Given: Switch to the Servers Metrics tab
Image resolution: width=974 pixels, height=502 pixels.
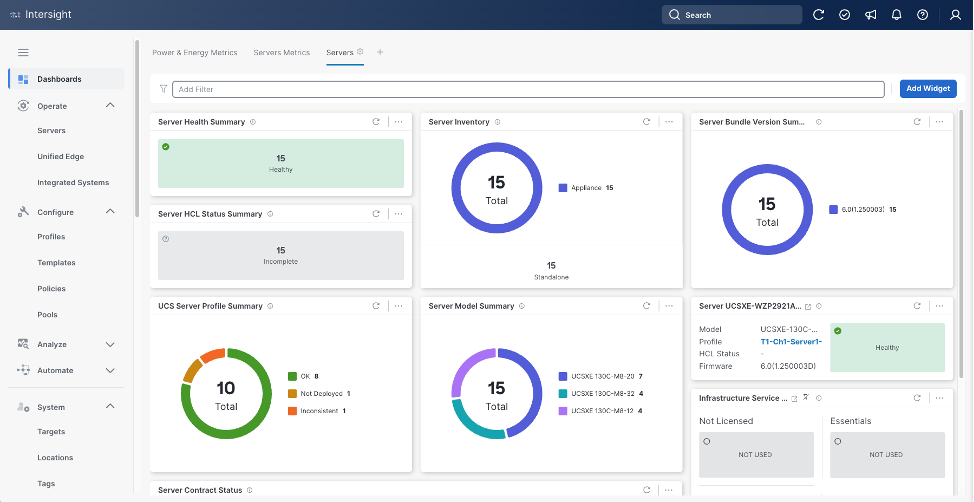Looking at the screenshot, I should pyautogui.click(x=281, y=52).
